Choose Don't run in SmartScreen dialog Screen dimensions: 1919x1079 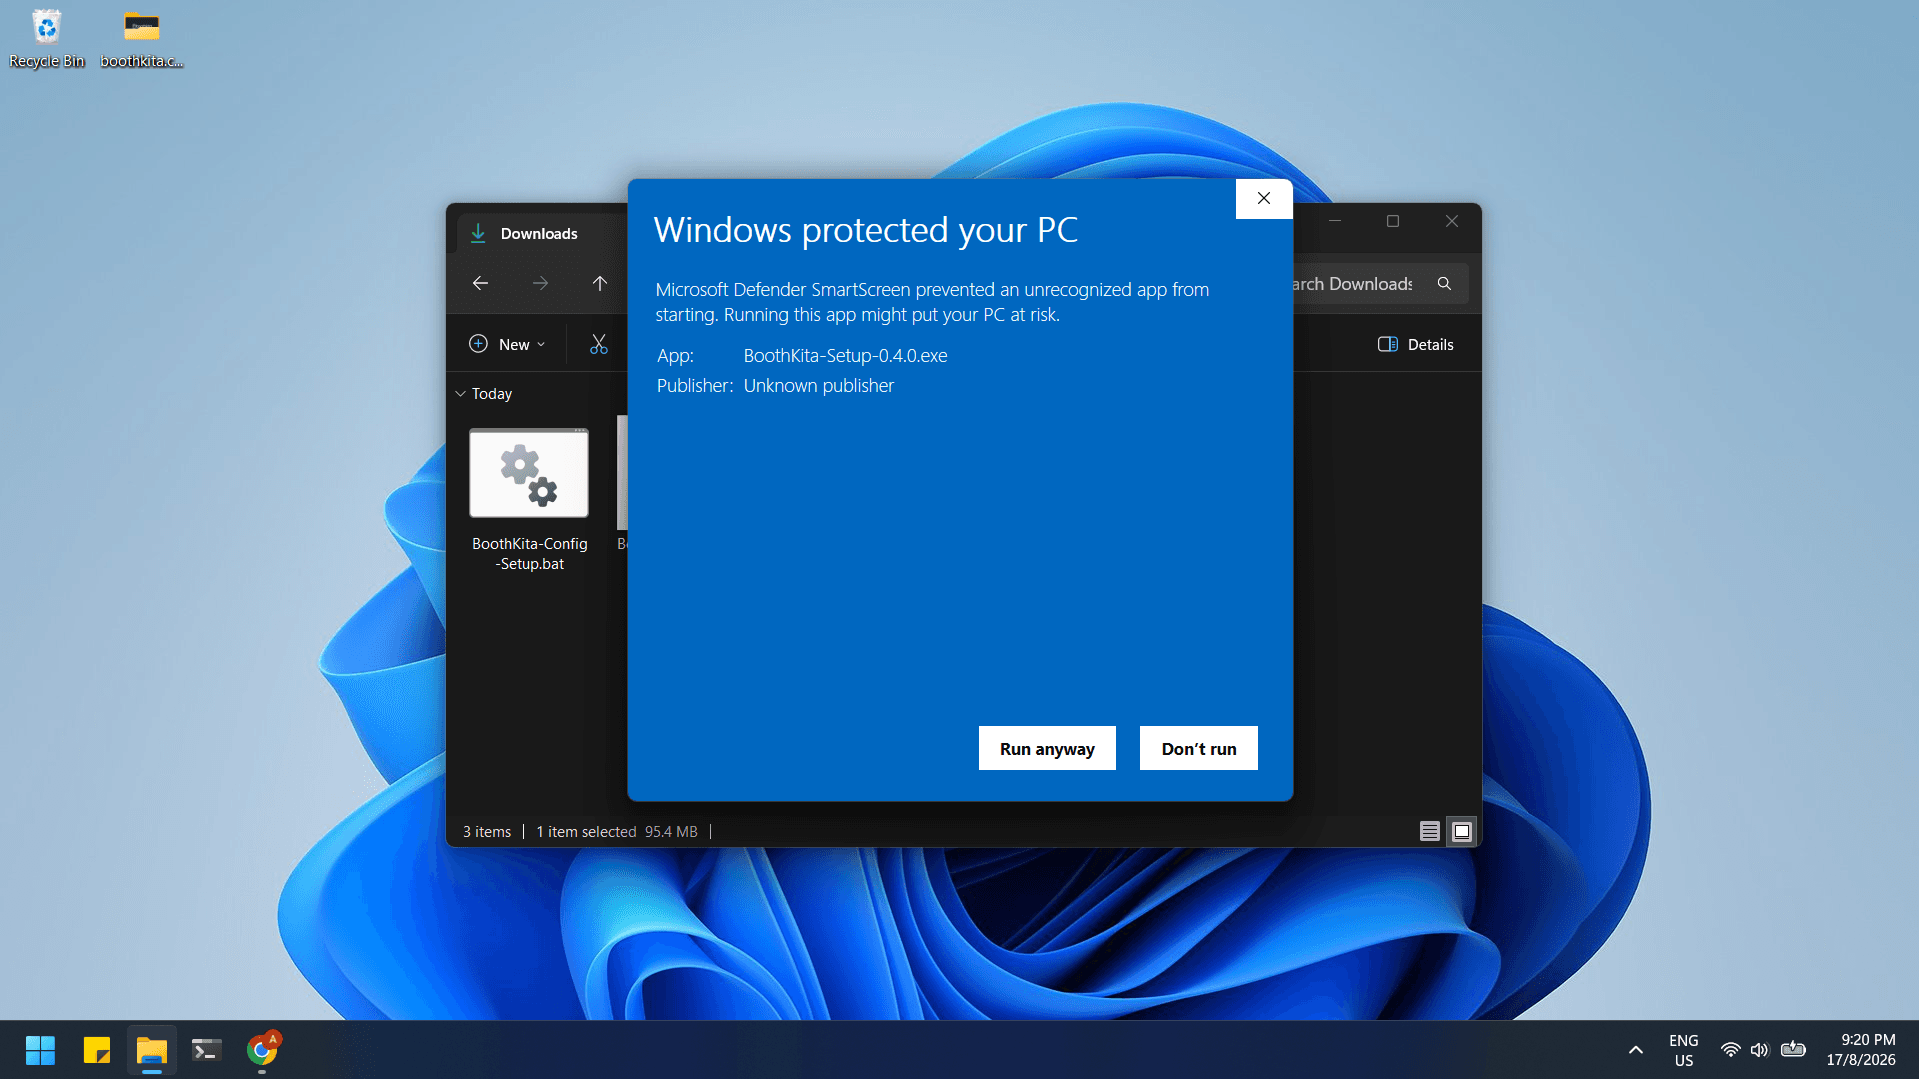point(1198,748)
